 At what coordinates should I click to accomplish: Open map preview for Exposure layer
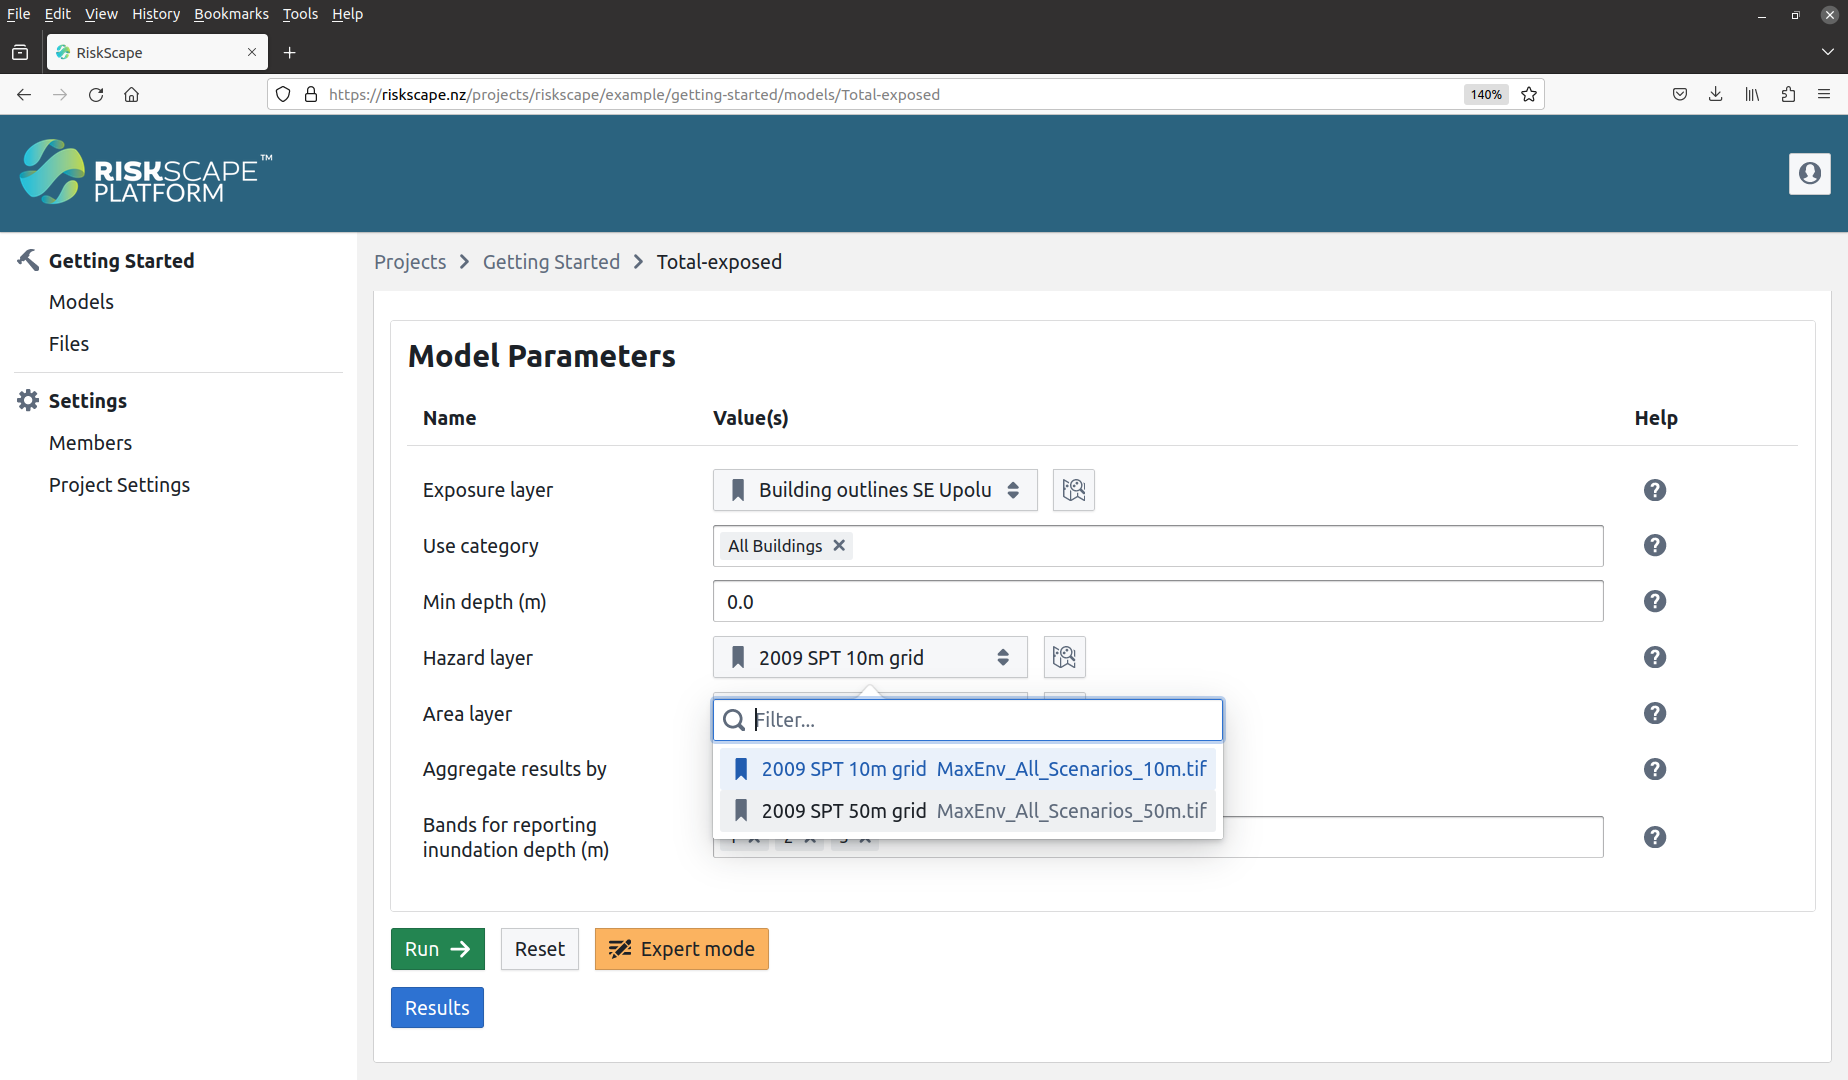pos(1074,490)
